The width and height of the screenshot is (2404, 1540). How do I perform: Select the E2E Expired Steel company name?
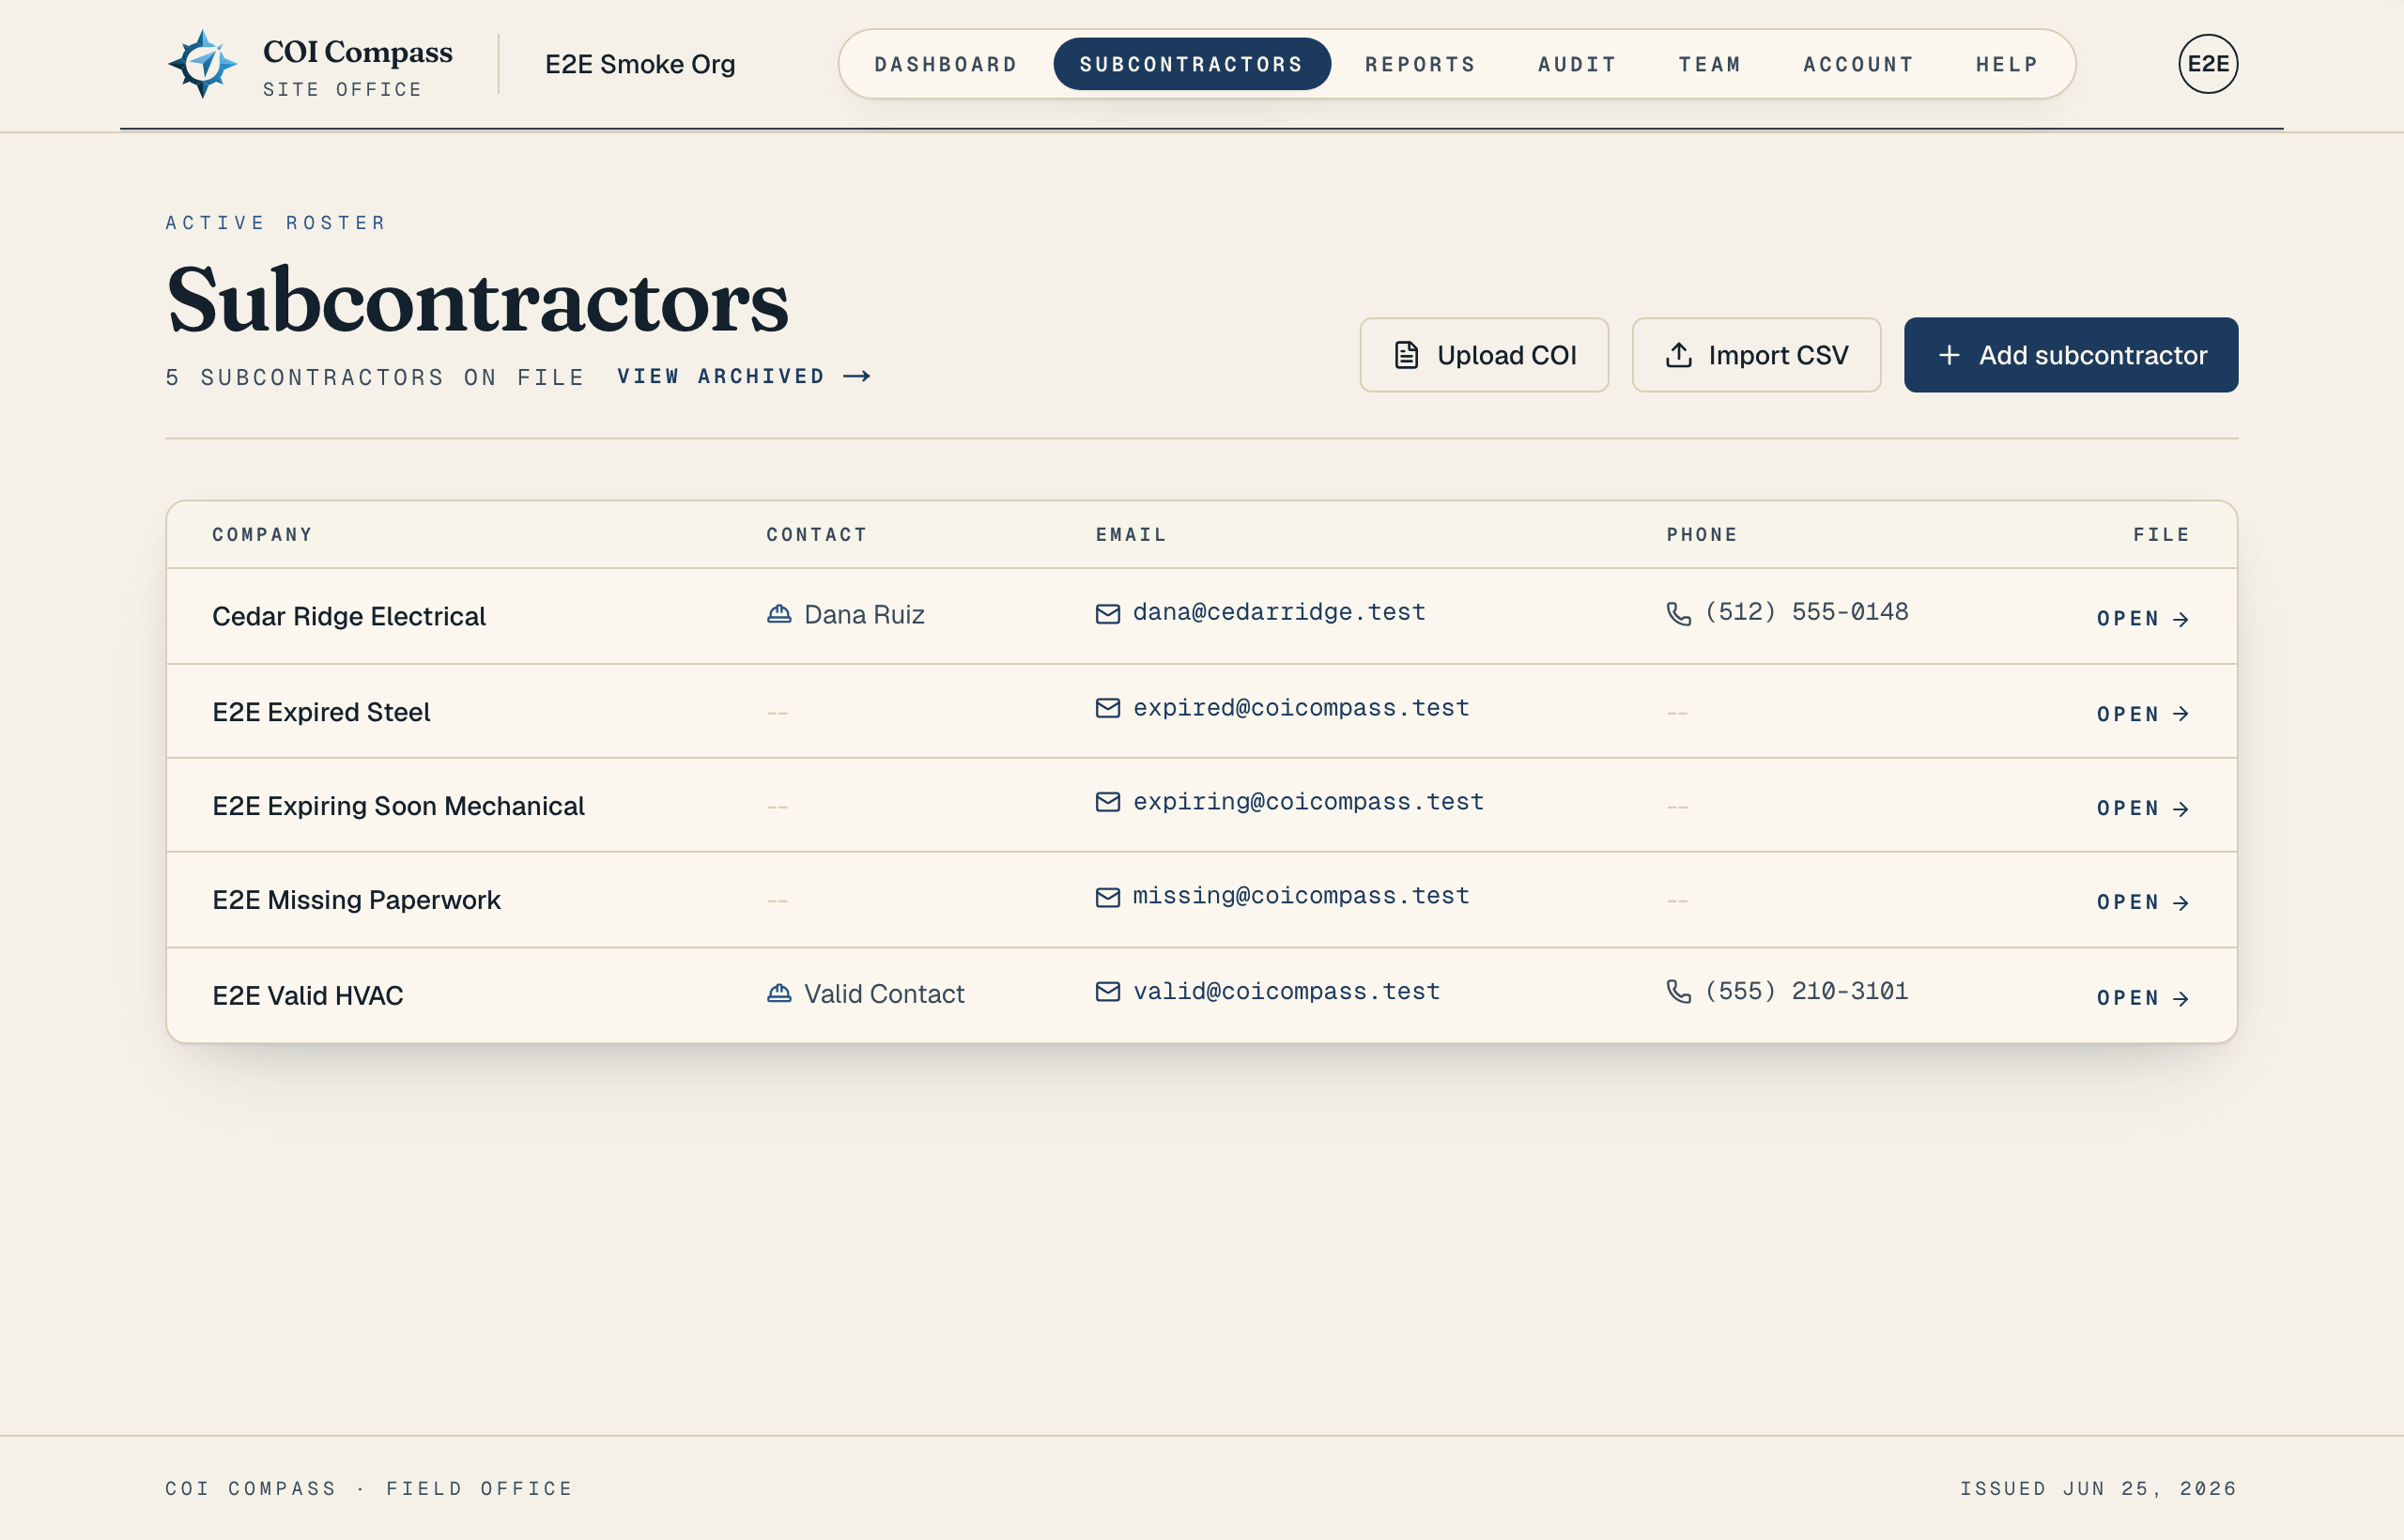tap(321, 712)
